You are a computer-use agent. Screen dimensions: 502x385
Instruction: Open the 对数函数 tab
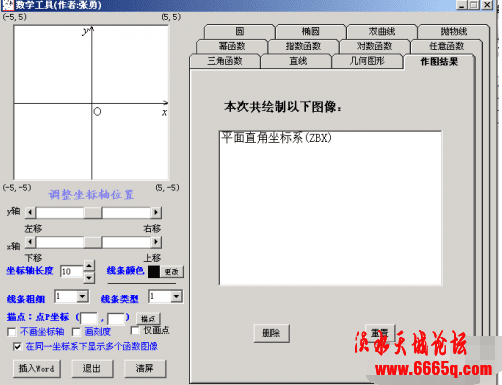[x=374, y=46]
